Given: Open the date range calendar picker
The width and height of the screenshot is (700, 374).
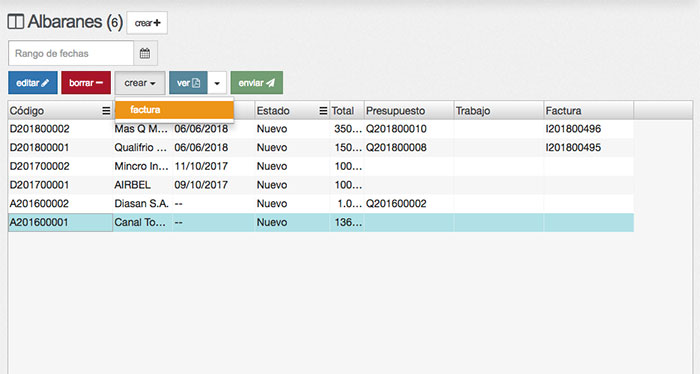Looking at the screenshot, I should point(145,54).
